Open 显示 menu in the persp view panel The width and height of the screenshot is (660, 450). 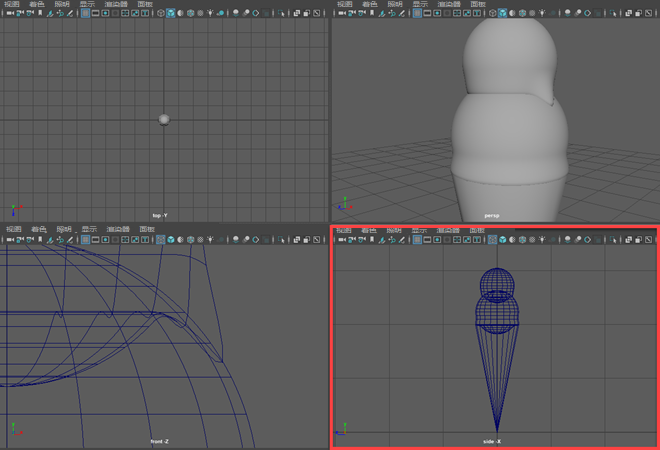click(420, 4)
